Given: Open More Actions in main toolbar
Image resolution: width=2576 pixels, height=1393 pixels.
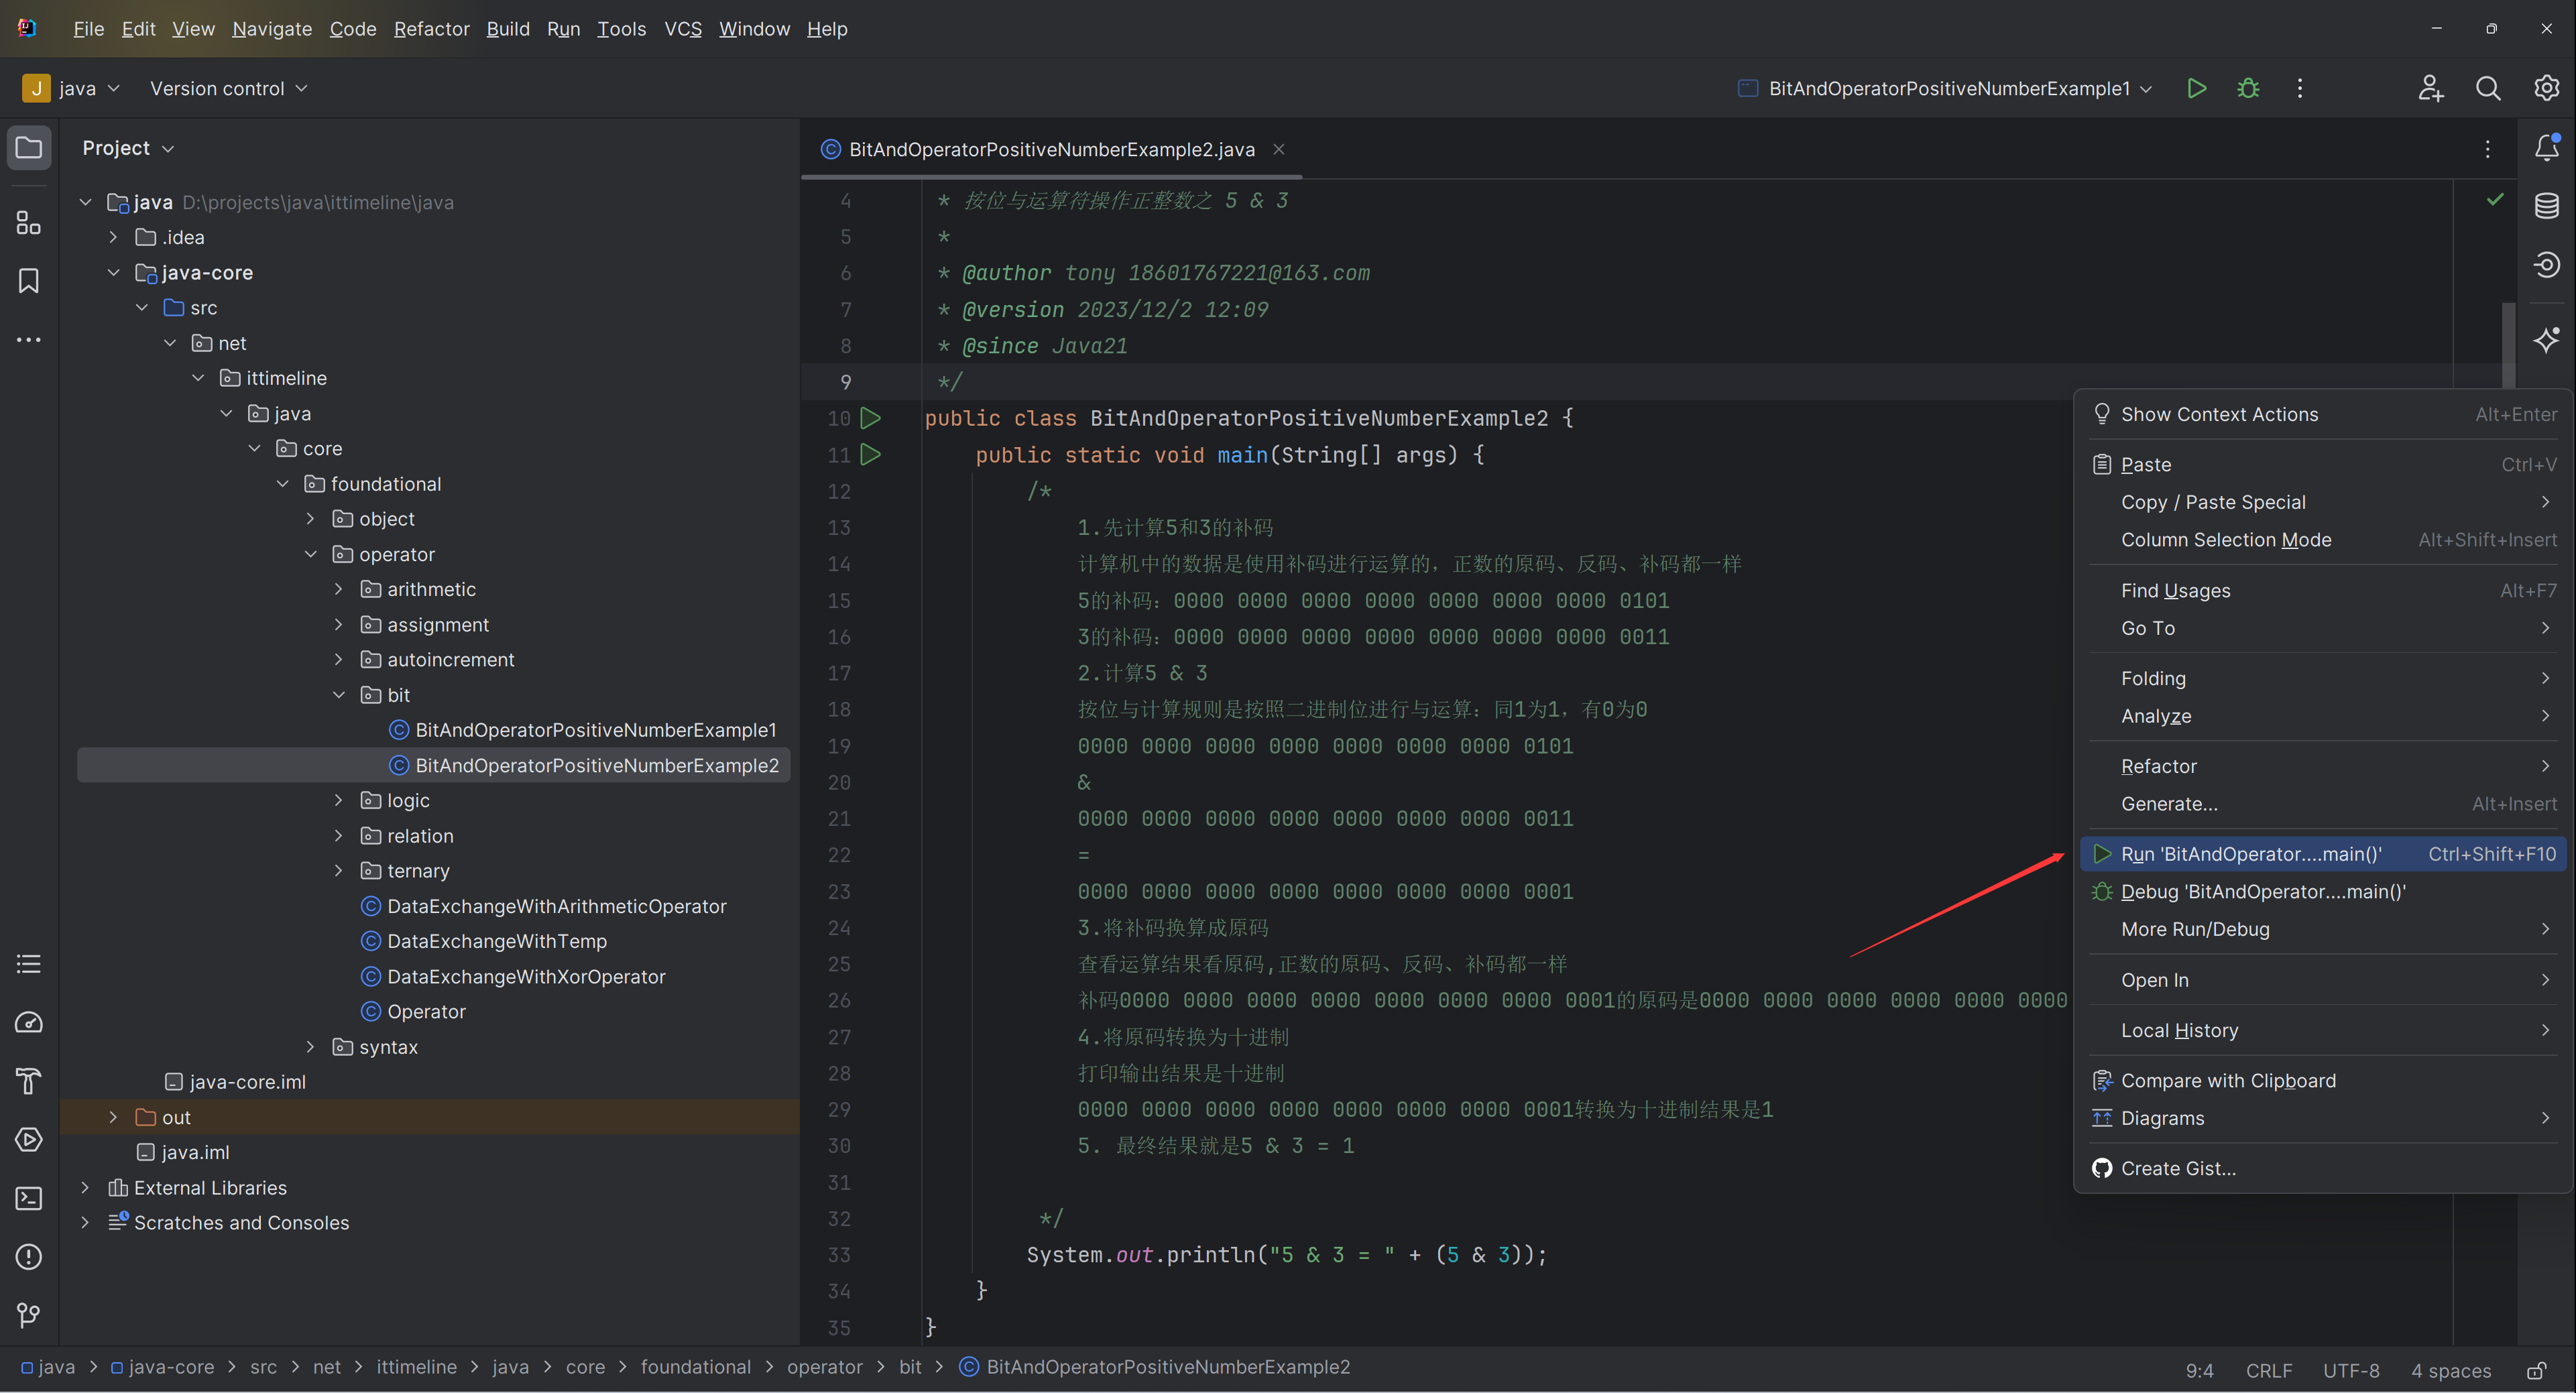Looking at the screenshot, I should coord(2299,88).
